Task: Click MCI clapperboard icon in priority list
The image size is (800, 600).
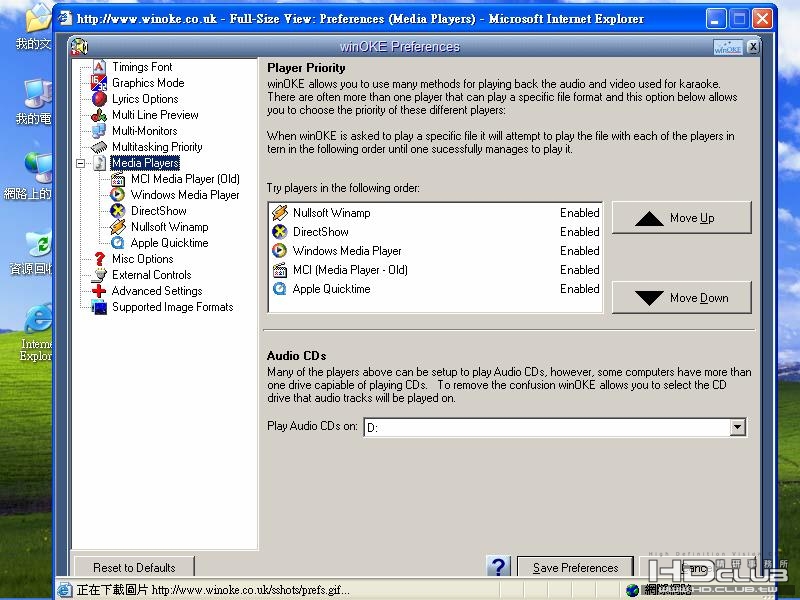Action: (280, 269)
